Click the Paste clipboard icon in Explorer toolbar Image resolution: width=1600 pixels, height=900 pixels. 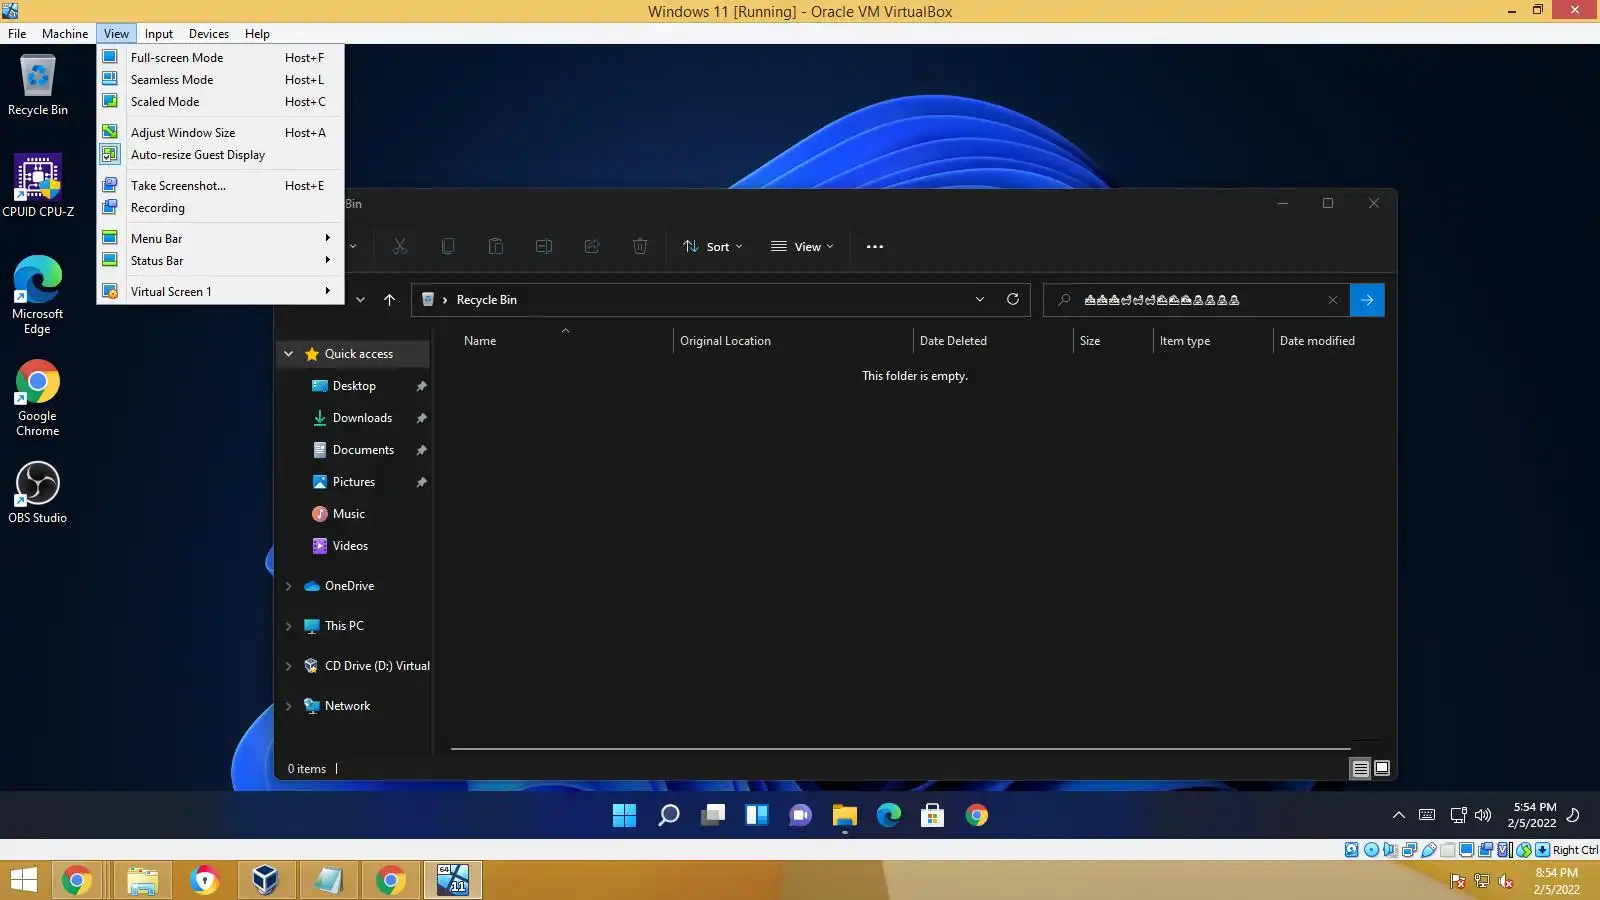(x=496, y=246)
